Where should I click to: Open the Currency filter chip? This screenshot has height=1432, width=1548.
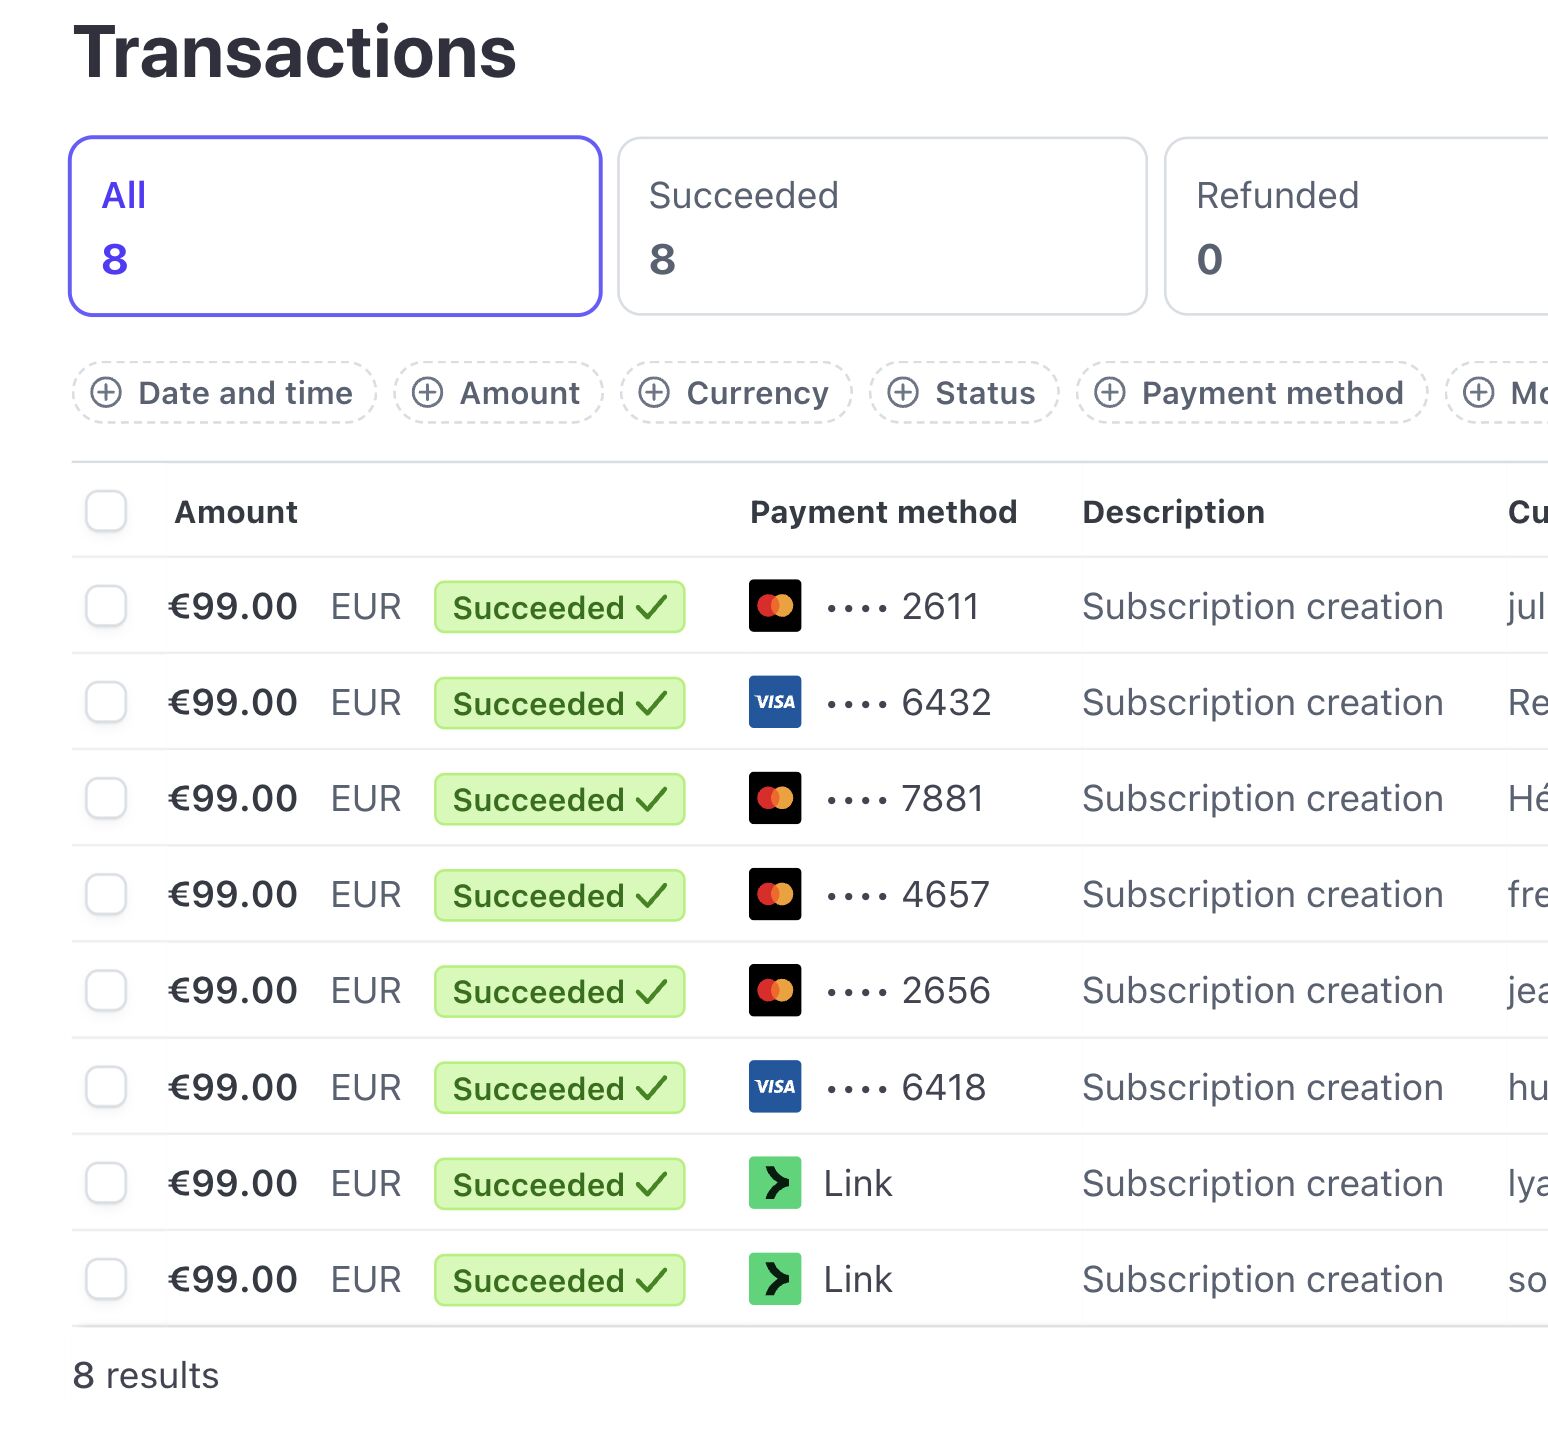click(736, 393)
